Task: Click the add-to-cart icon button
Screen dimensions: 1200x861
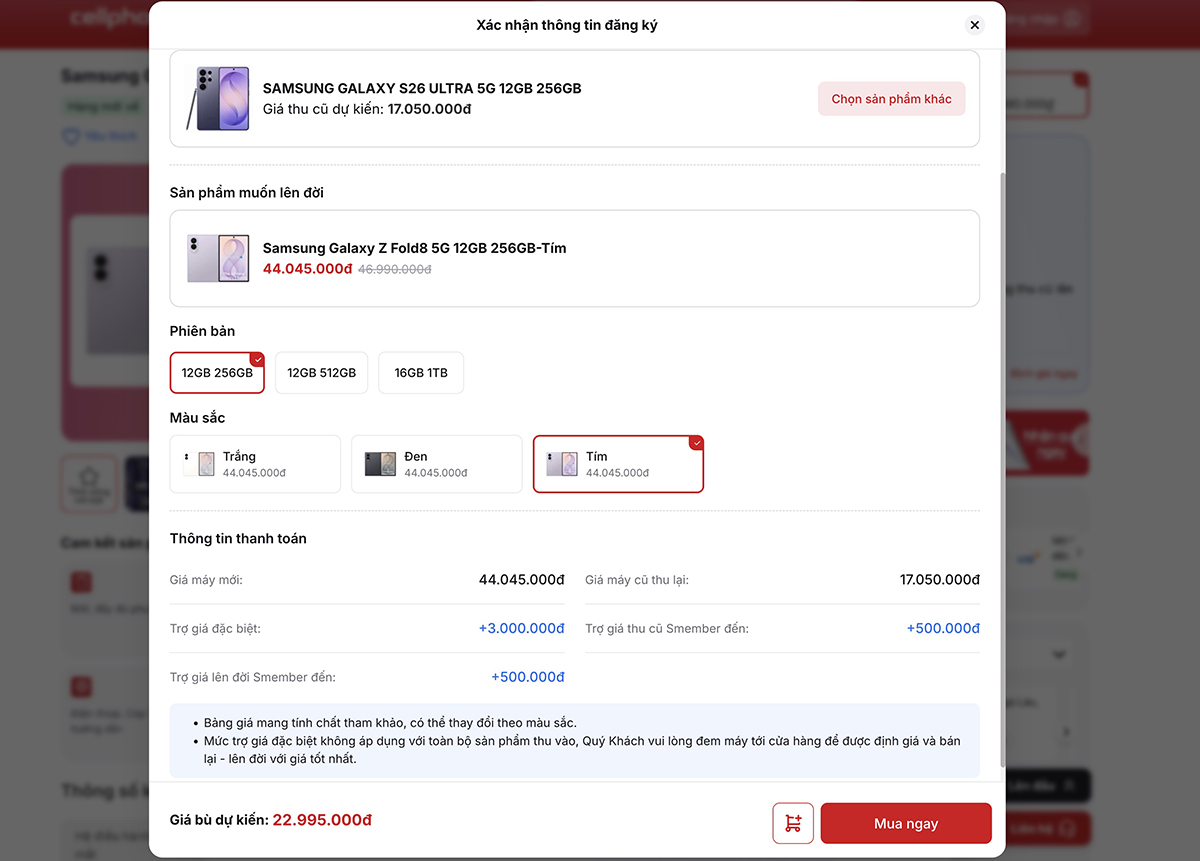Action: [793, 823]
